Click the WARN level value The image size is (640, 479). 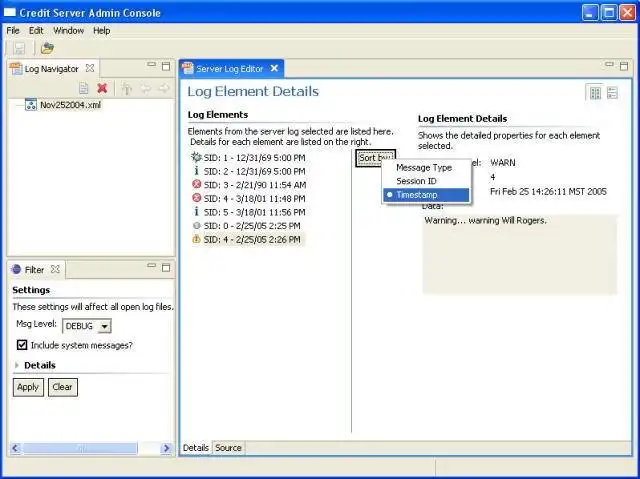[x=503, y=163]
